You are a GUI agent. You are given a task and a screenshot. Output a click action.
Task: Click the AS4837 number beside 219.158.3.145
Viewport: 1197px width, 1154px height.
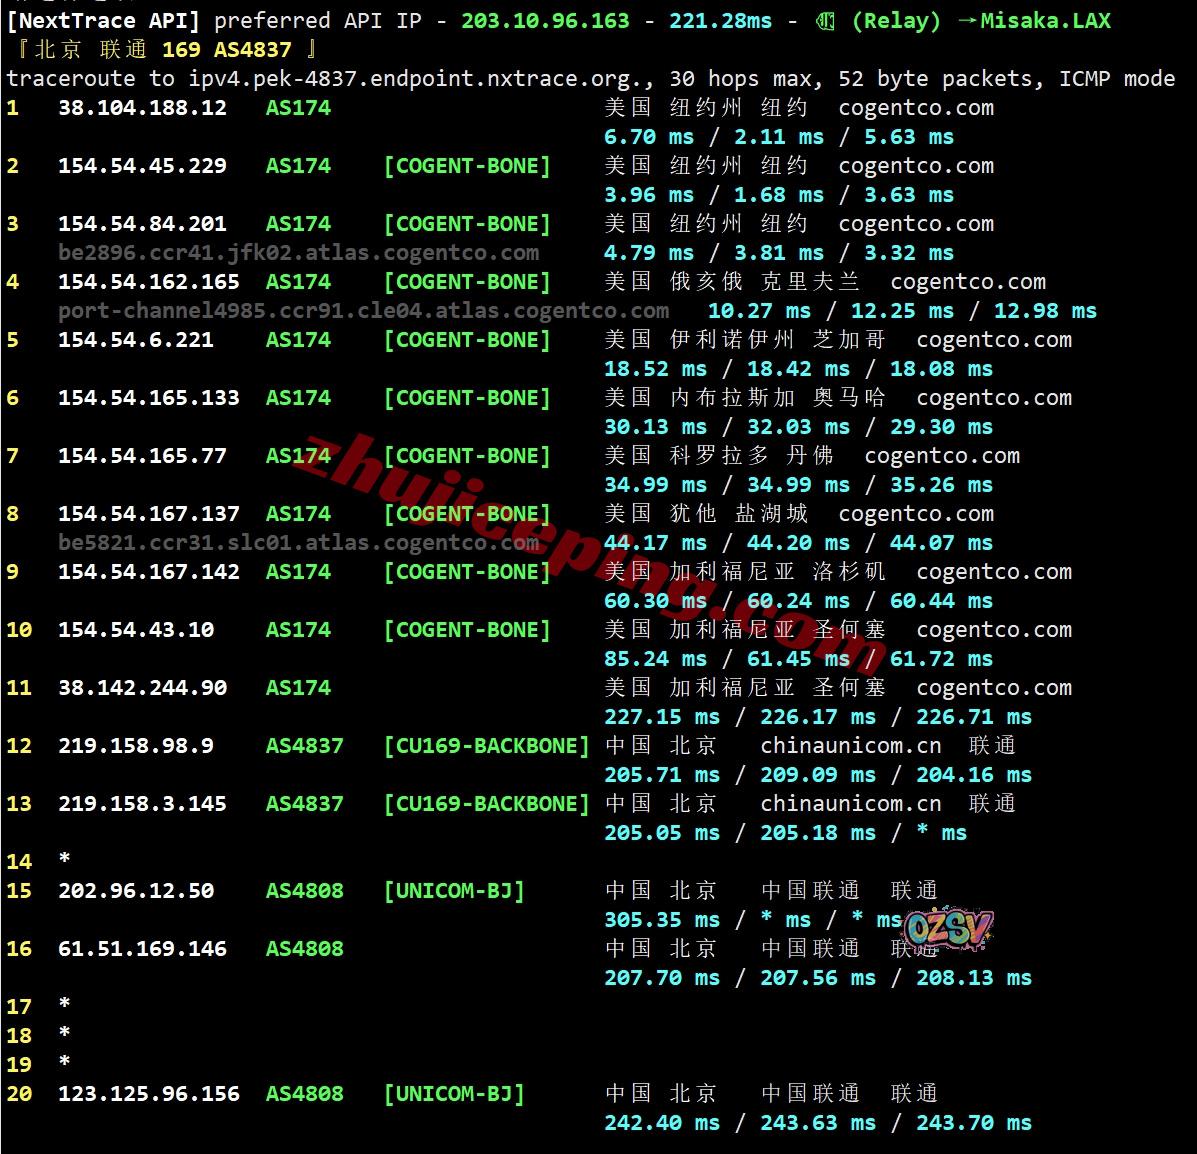coord(304,804)
